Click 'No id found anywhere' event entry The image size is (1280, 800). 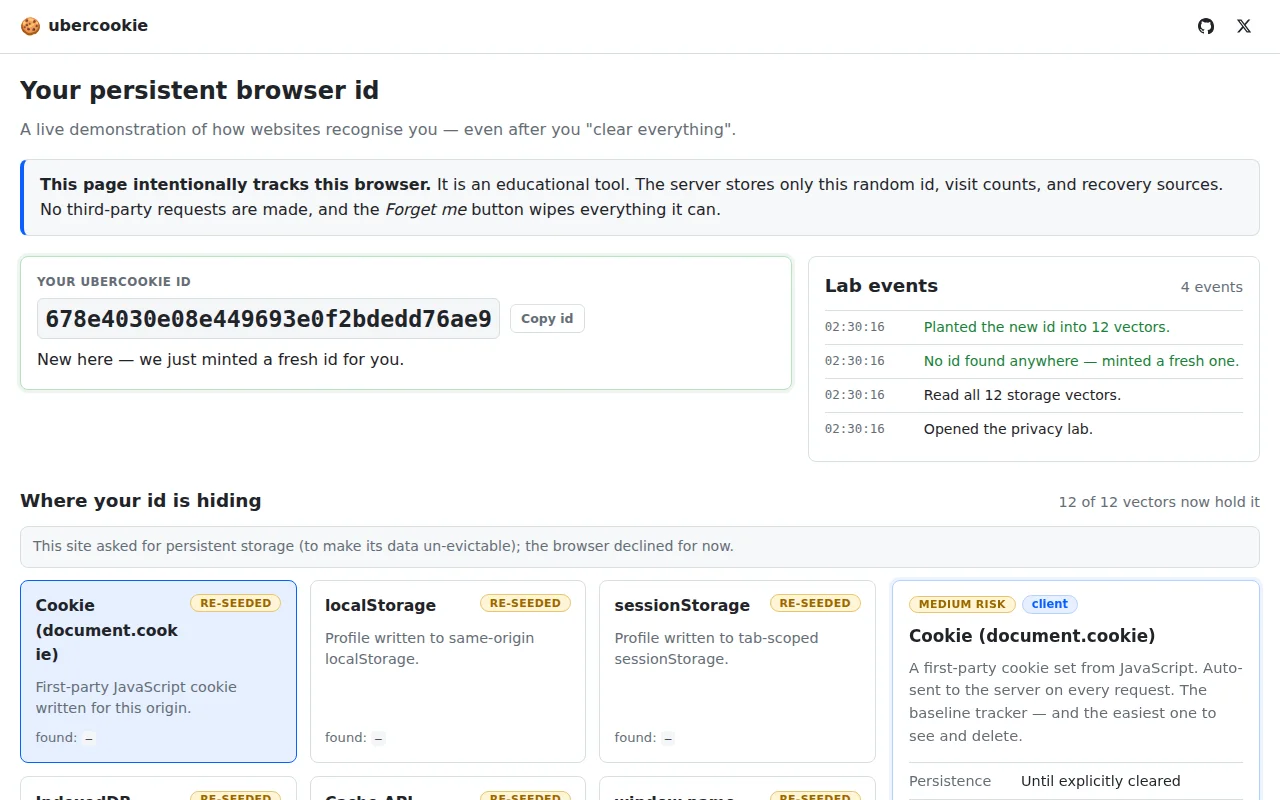tap(1081, 361)
